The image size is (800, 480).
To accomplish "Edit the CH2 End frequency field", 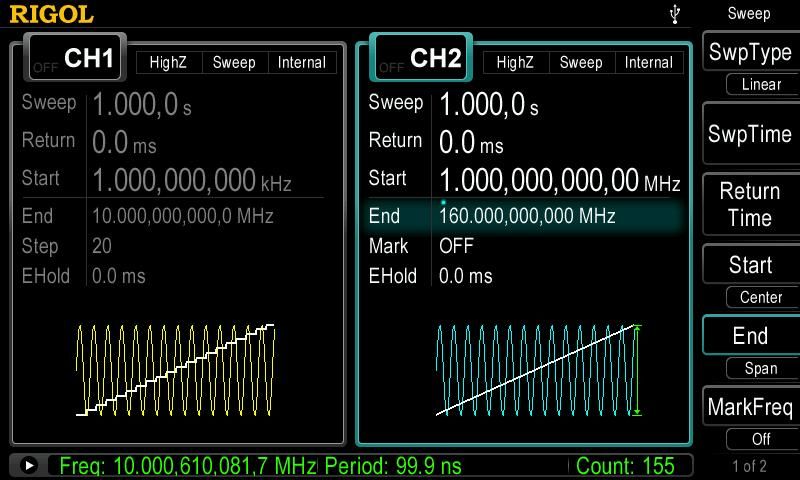I will (x=527, y=216).
